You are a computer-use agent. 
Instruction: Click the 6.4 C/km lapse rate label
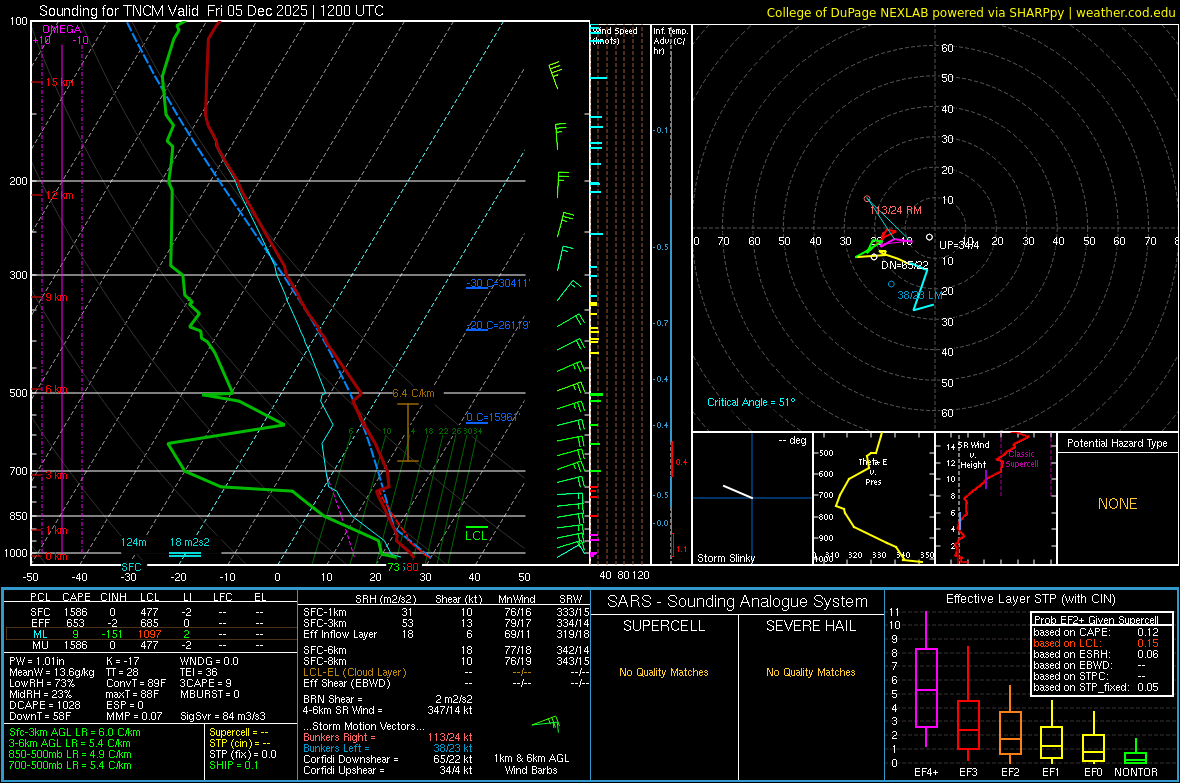point(413,393)
